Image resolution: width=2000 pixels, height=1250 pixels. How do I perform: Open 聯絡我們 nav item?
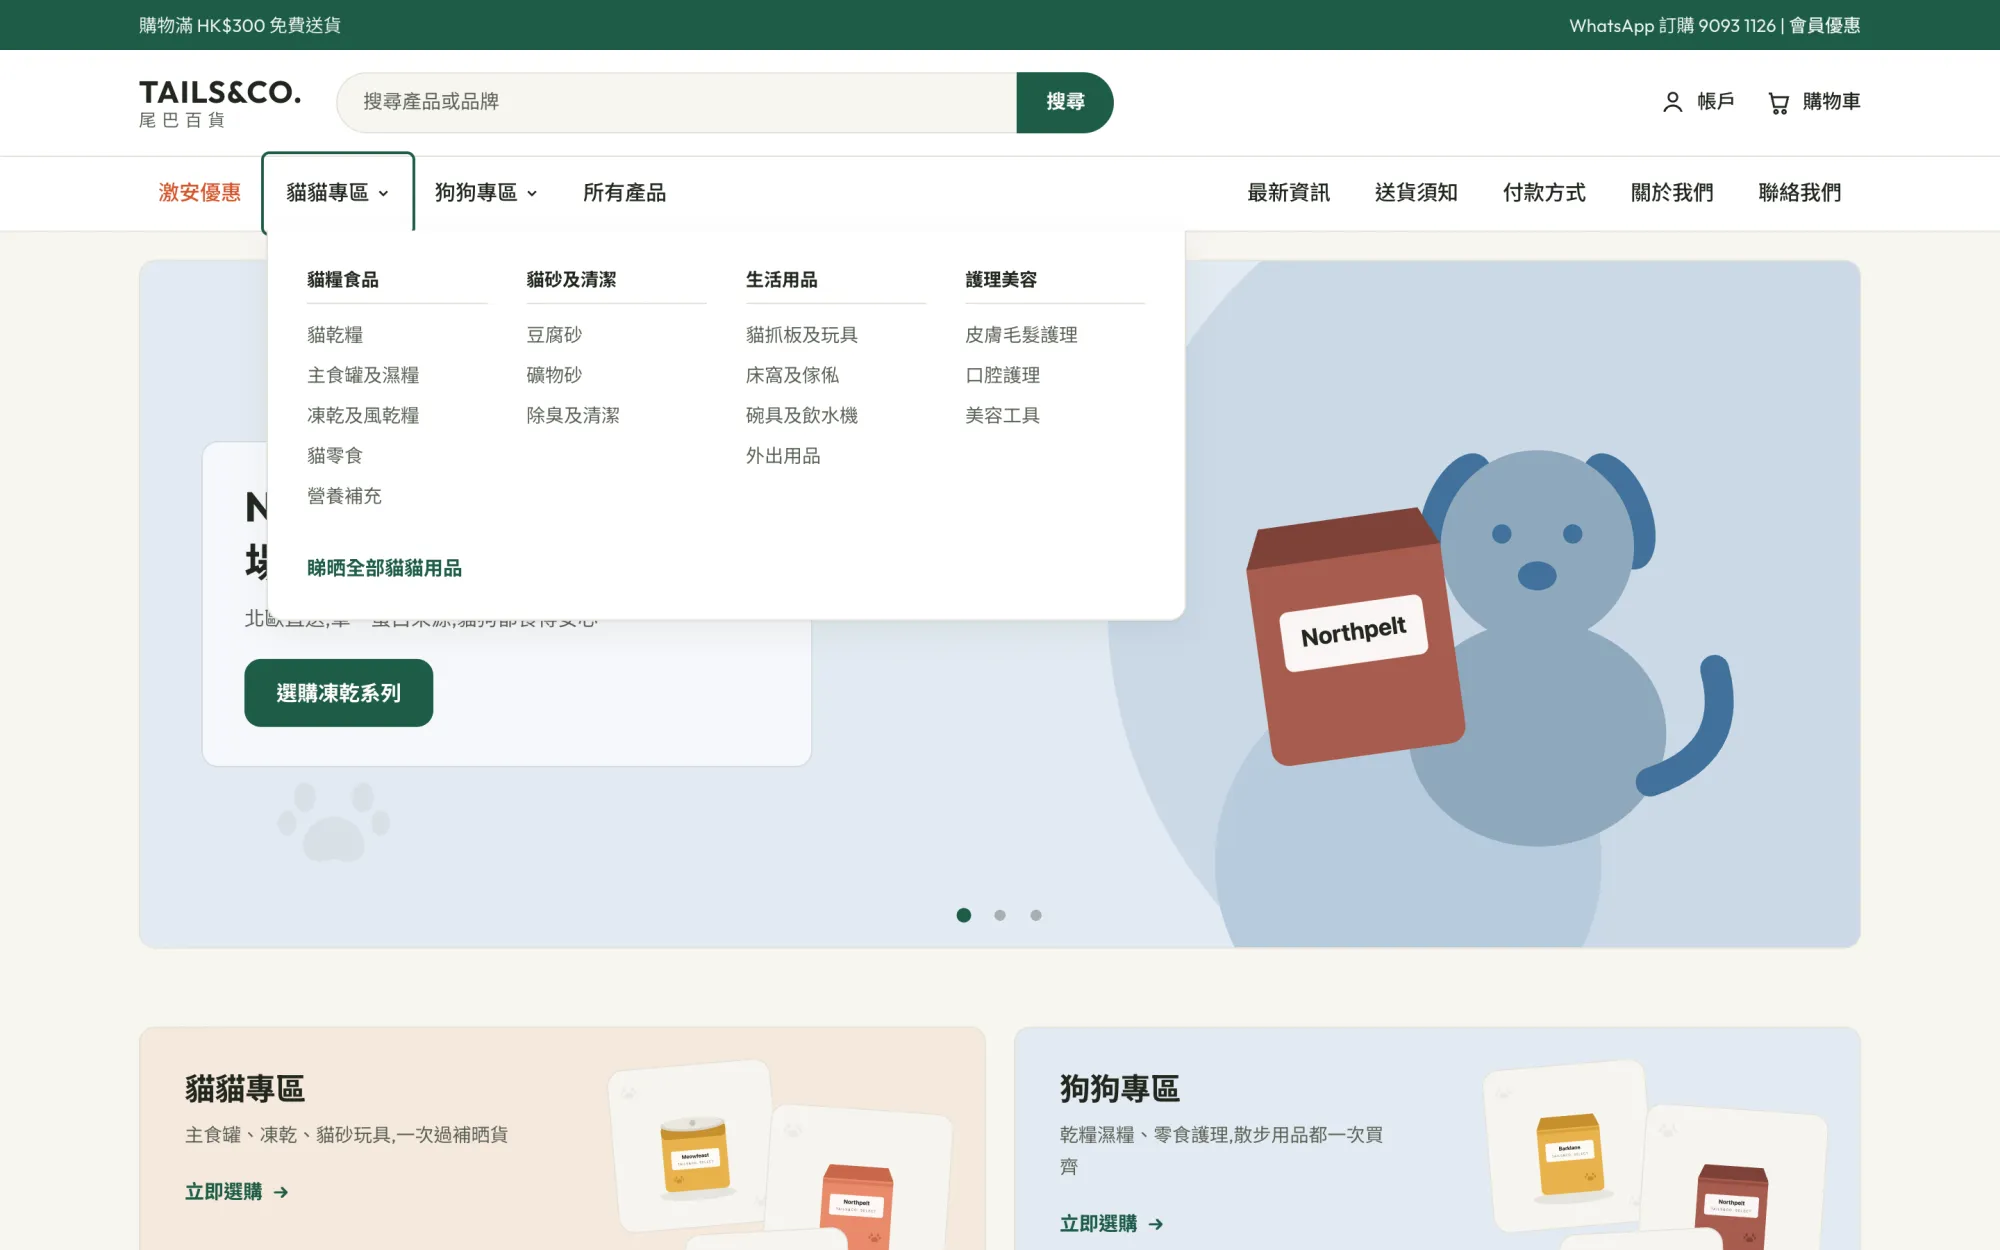(1800, 192)
